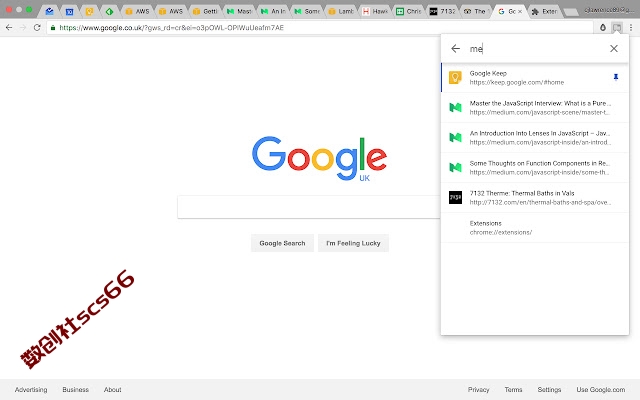Click the Google logo
Screen dimensions: 640x400
[319, 158]
